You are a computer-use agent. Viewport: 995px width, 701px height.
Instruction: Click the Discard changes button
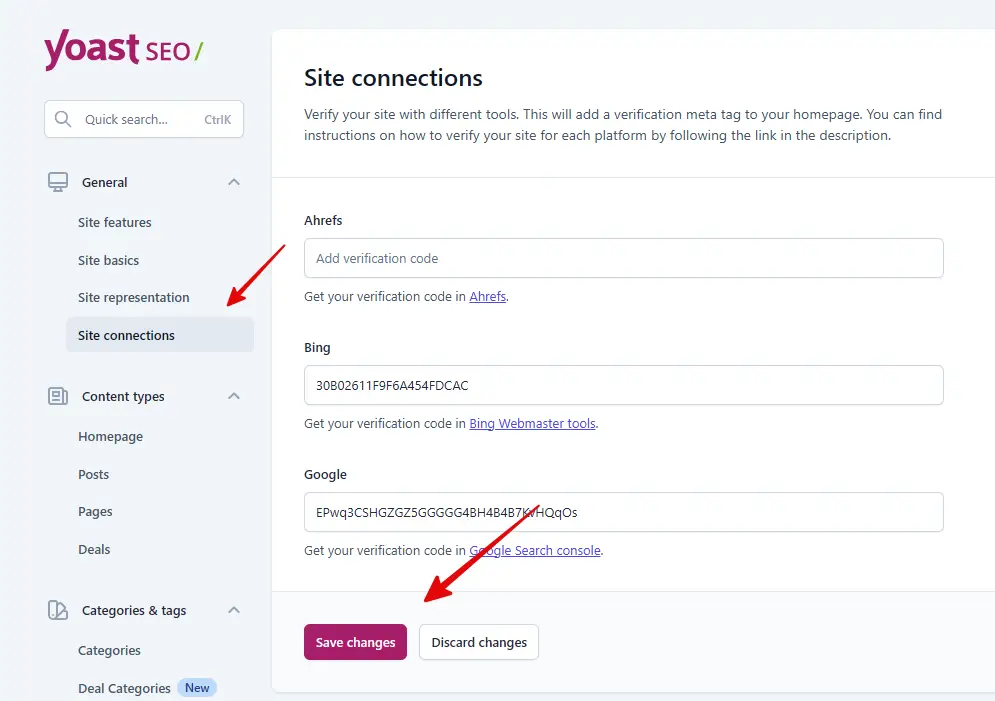(x=478, y=642)
